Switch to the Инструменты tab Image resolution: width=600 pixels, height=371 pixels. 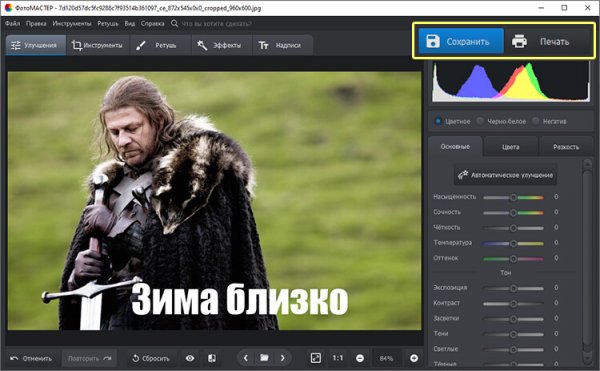[x=98, y=45]
